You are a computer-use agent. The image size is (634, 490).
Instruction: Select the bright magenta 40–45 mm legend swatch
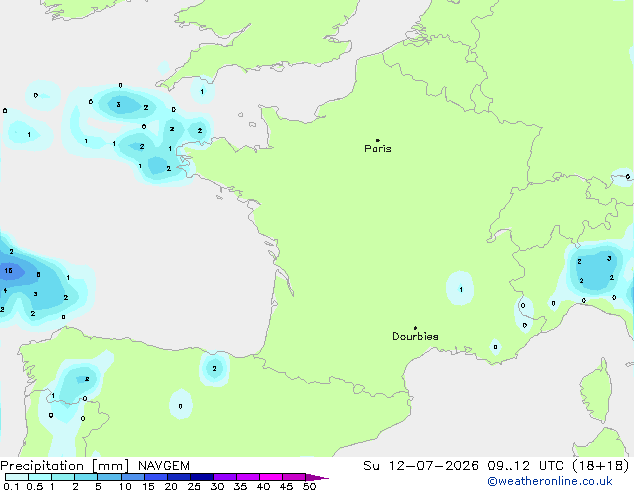click(x=271, y=477)
